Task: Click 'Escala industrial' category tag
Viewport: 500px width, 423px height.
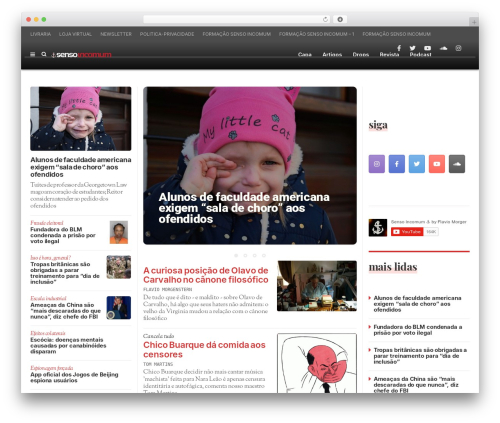Action: [48, 298]
